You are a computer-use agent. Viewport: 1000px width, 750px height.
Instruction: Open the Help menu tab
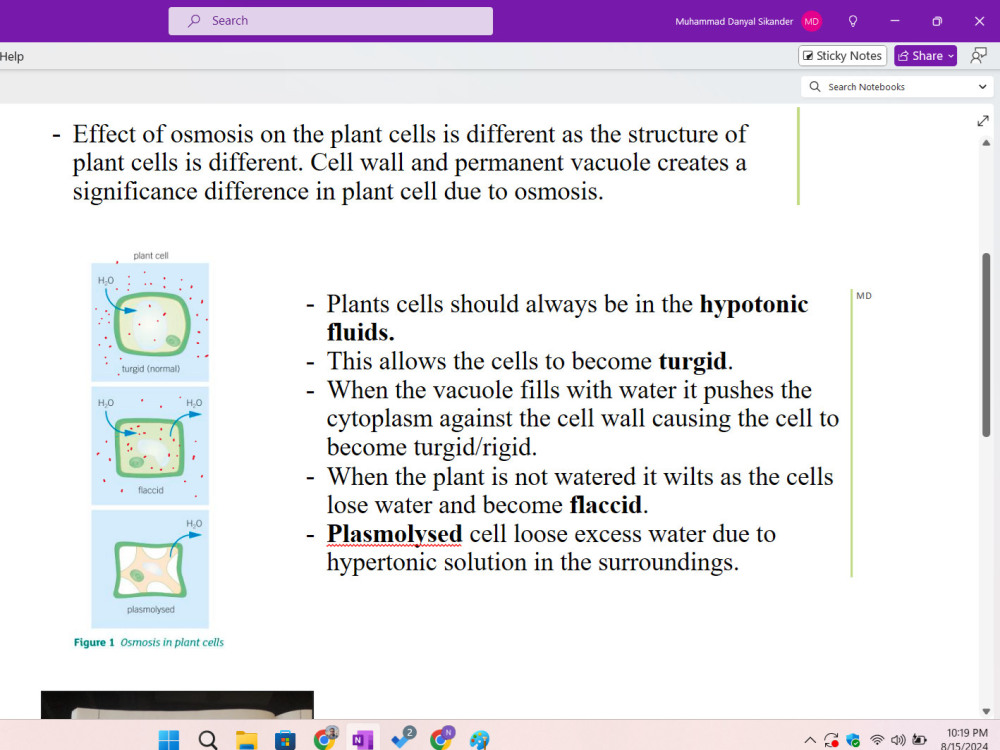tap(12, 56)
